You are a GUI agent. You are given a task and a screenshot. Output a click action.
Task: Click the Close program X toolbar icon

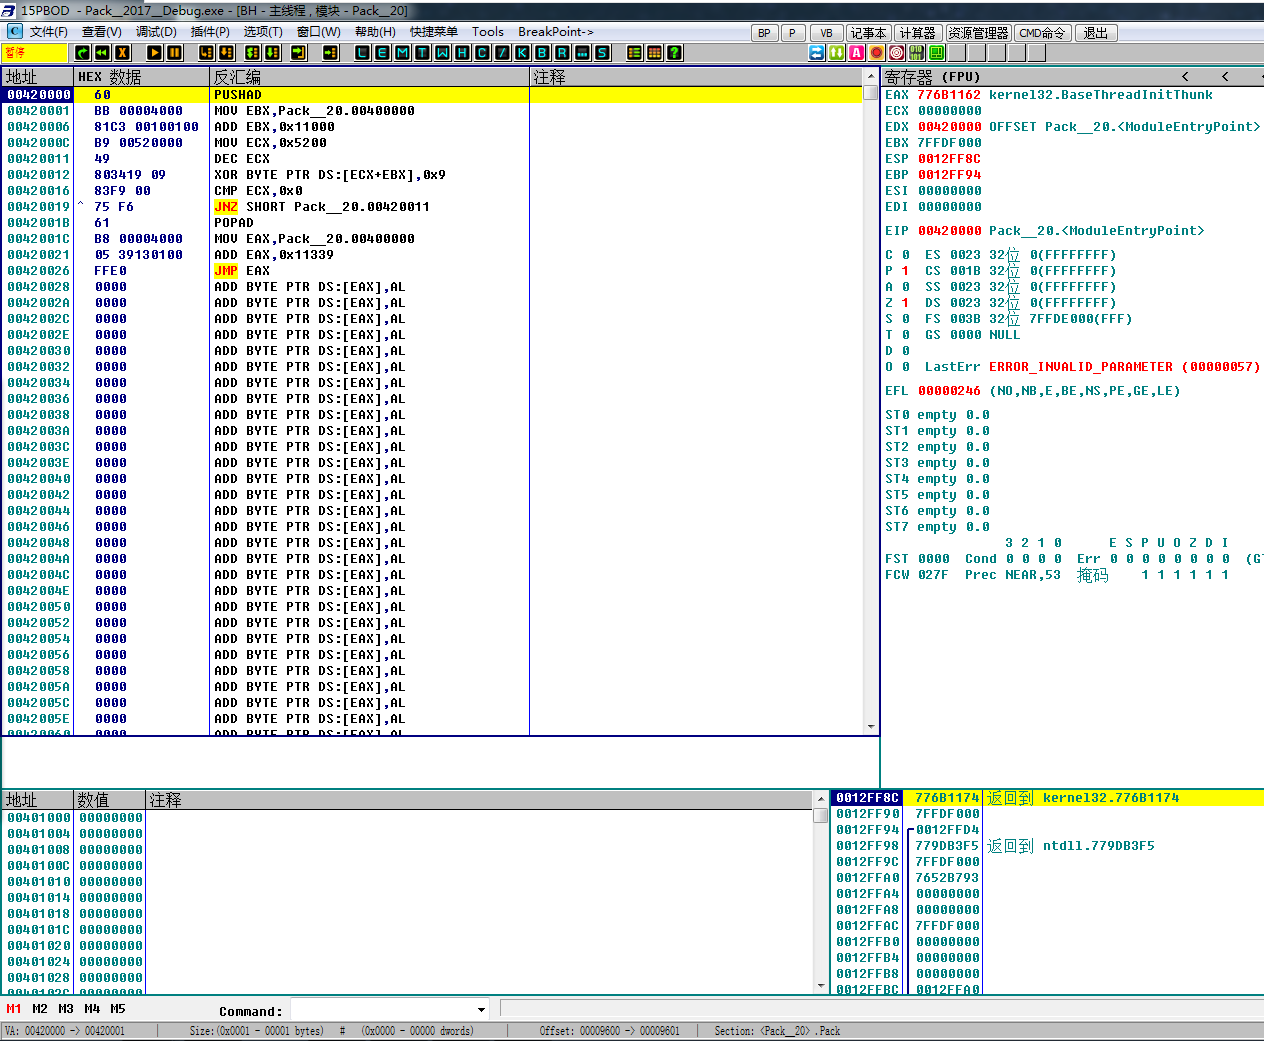[122, 53]
